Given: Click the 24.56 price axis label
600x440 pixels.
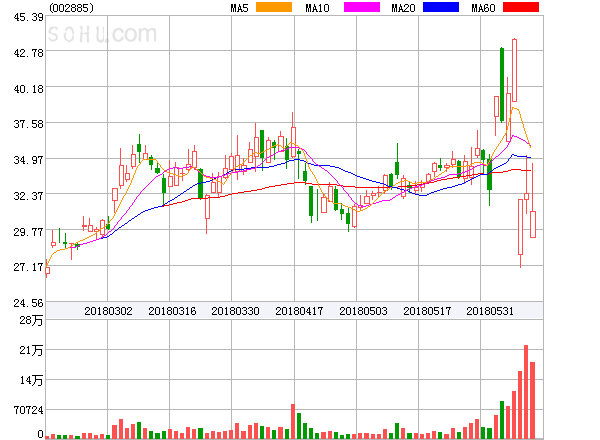Looking at the screenshot, I should pyautogui.click(x=28, y=303).
